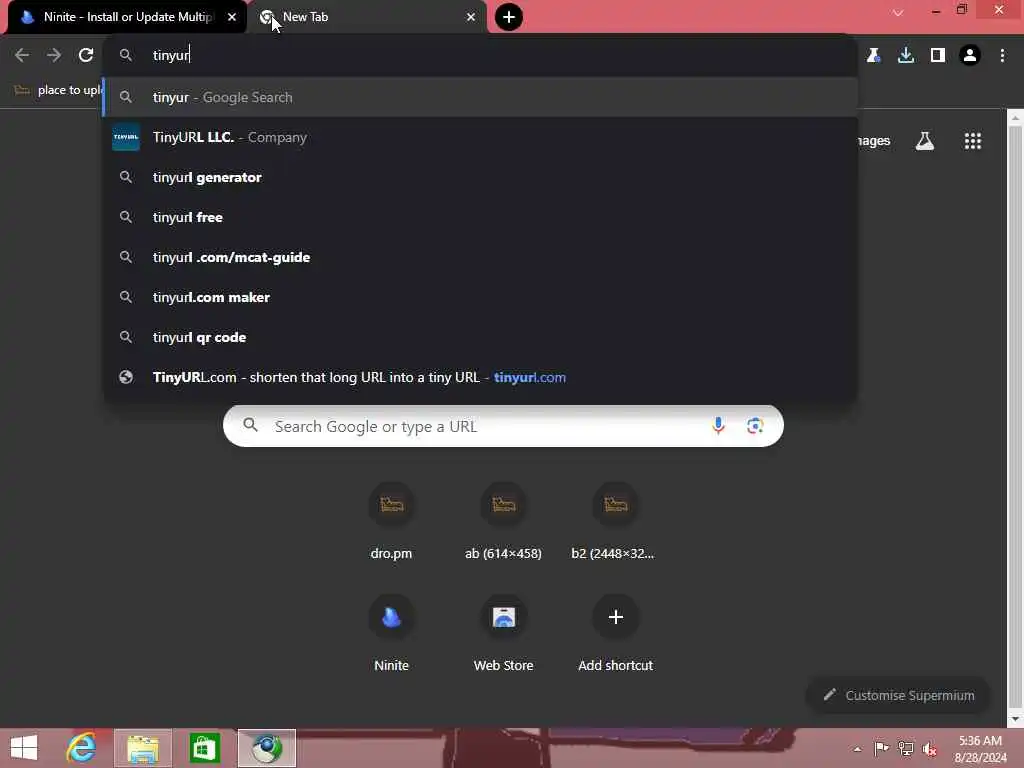Open the dro.pm shortcut
The height and width of the screenshot is (768, 1024).
point(391,522)
